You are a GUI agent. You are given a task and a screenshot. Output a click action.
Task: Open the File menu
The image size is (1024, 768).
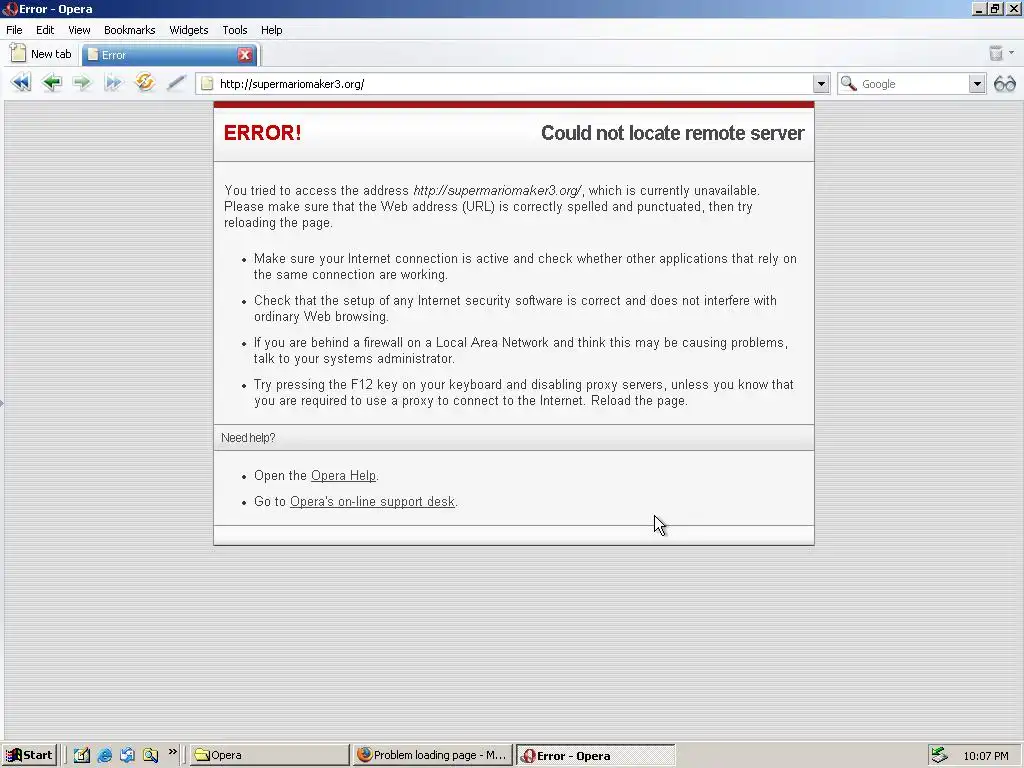click(14, 30)
